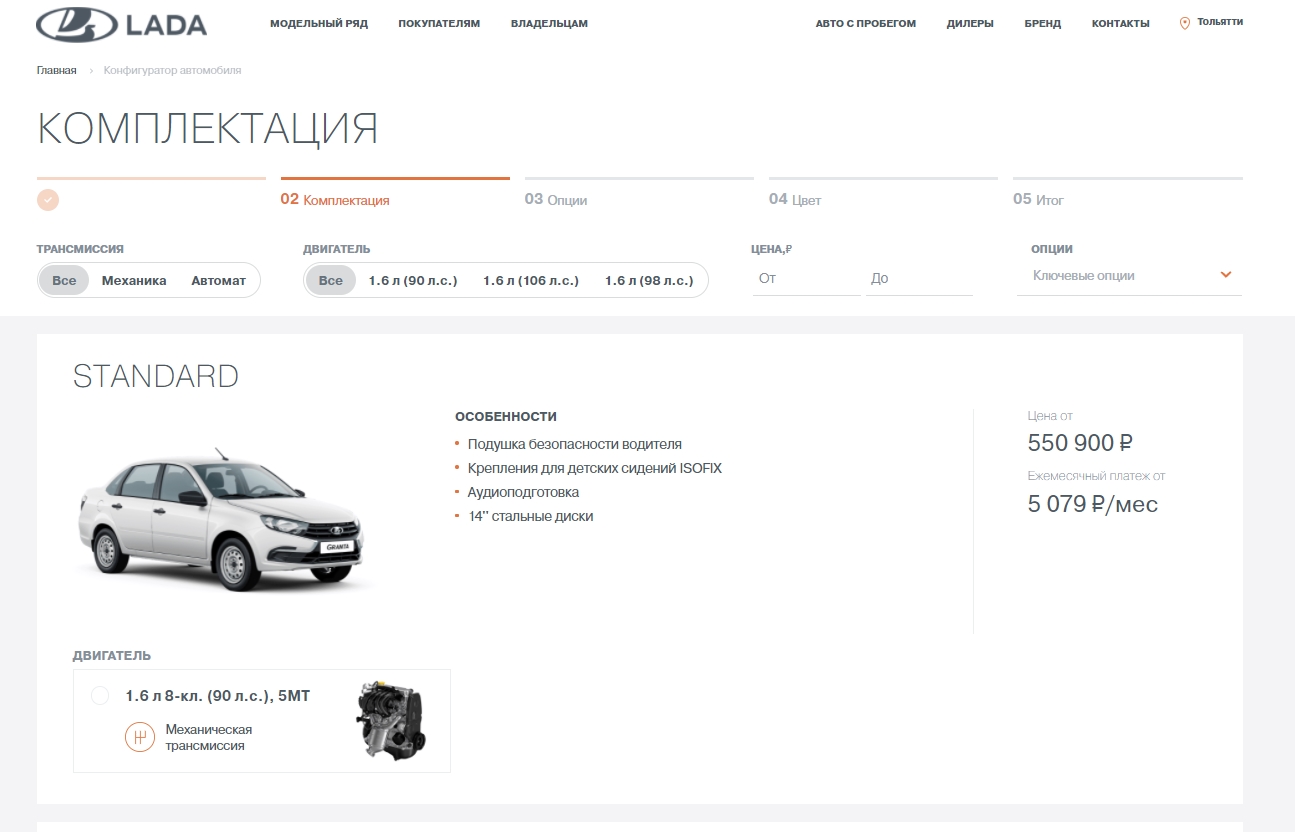Filter engine by 1.6 л (98 л.с.)
Viewport: 1295px width, 832px height.
649,280
